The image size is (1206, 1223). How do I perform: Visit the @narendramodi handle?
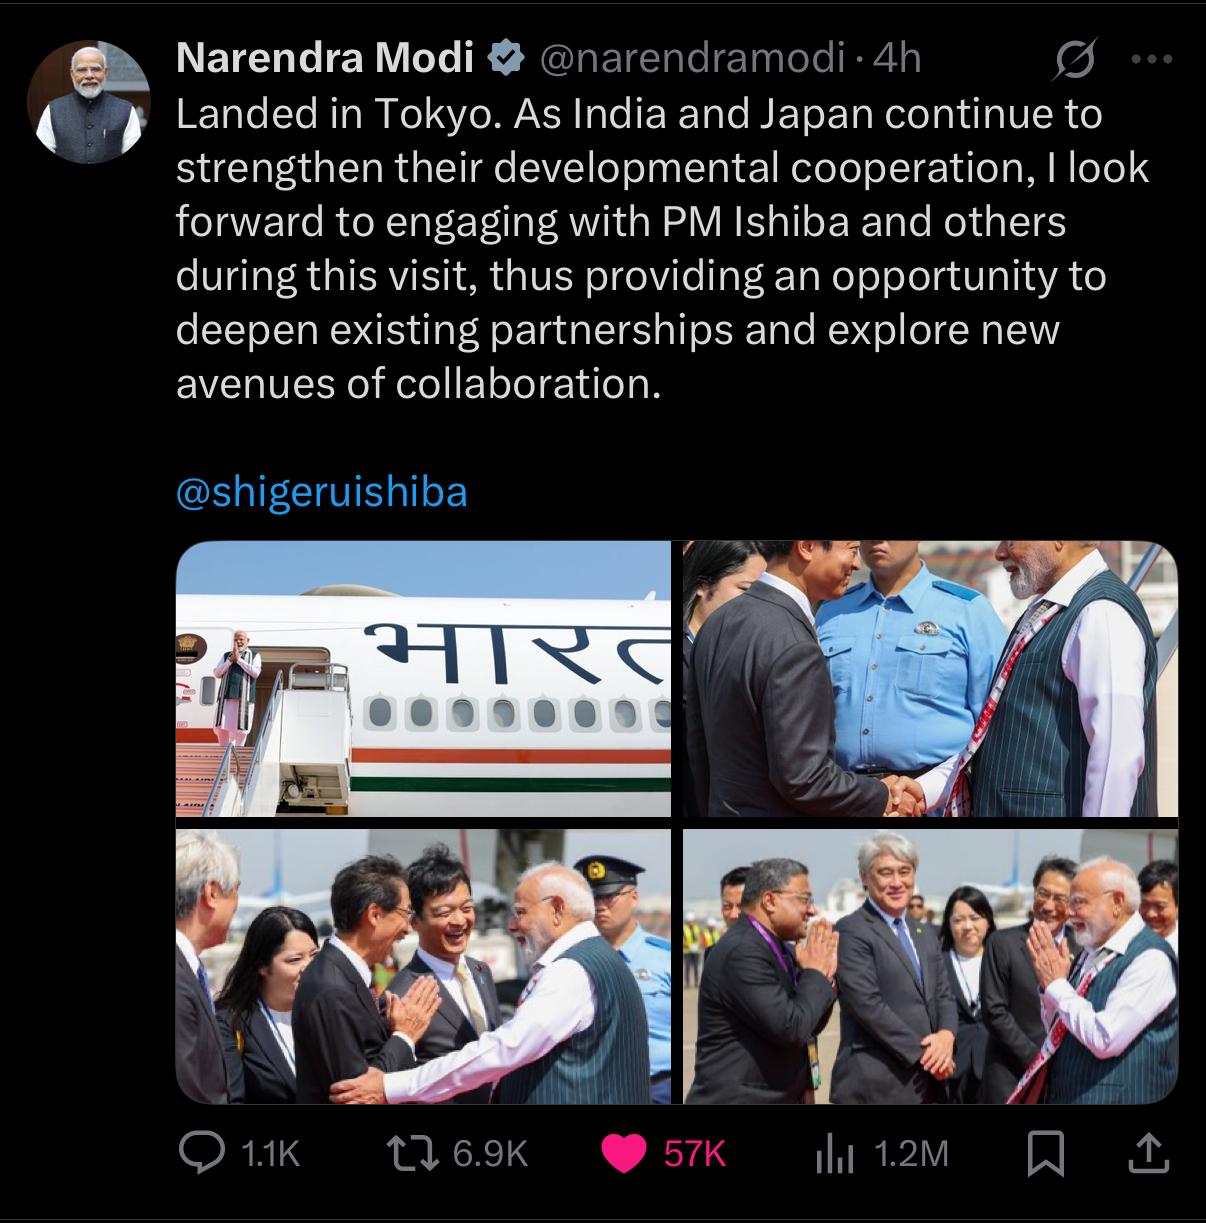[x=692, y=58]
